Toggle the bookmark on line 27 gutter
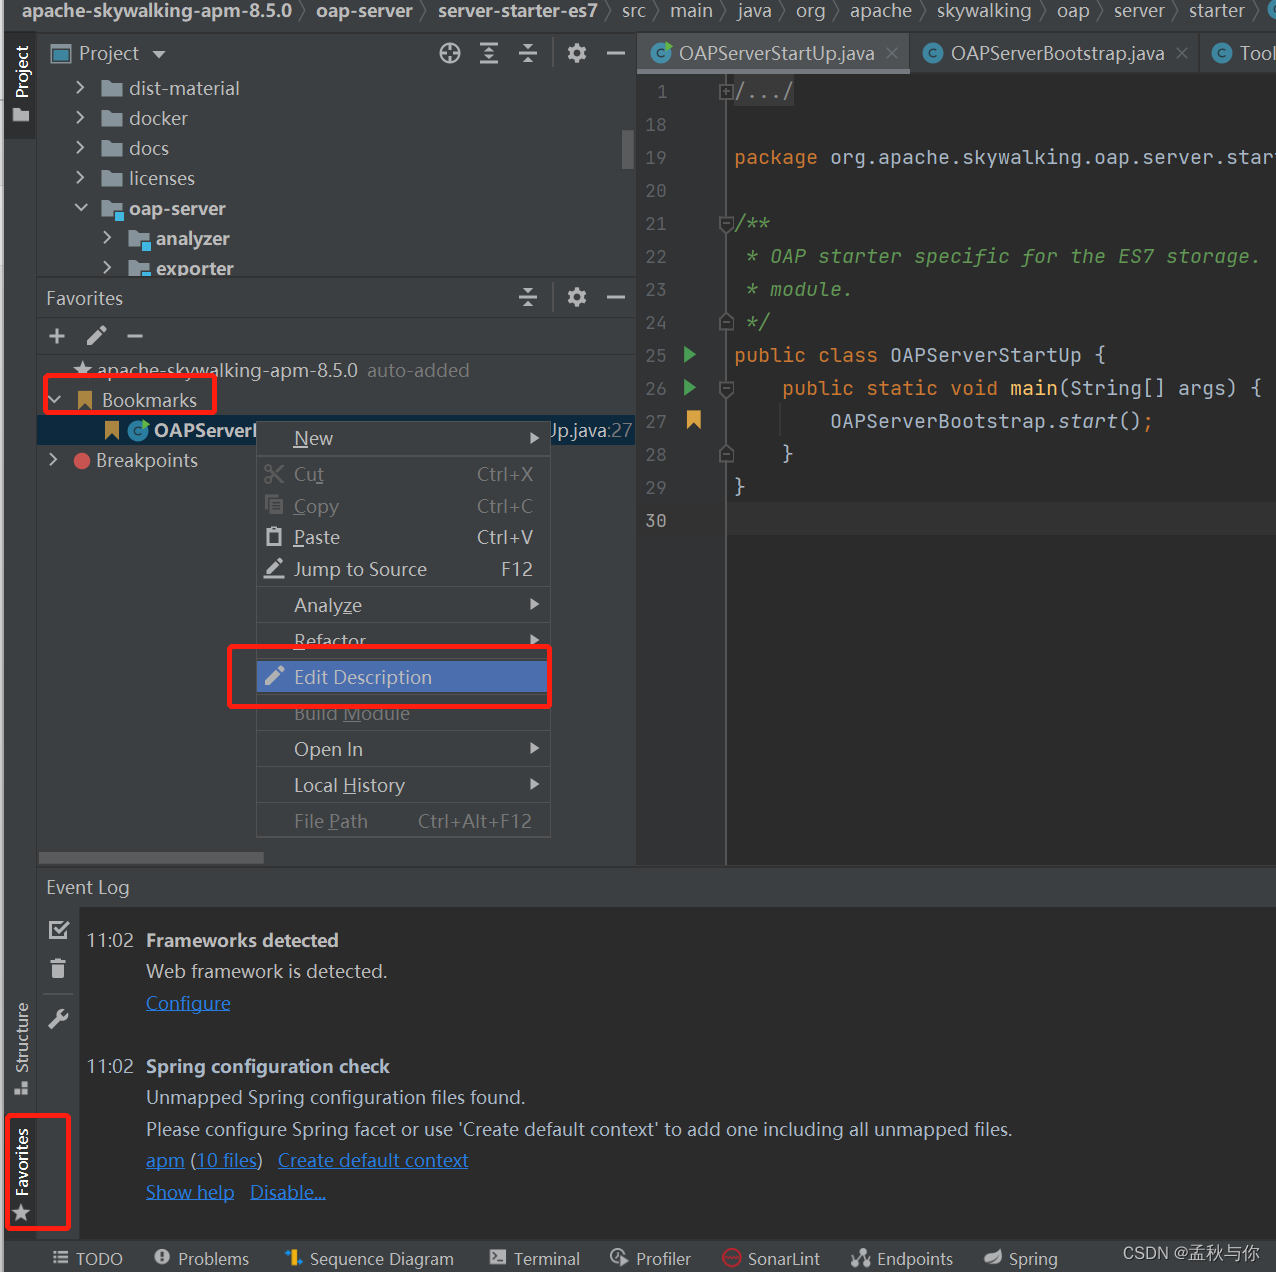Image resolution: width=1276 pixels, height=1272 pixels. (x=693, y=420)
